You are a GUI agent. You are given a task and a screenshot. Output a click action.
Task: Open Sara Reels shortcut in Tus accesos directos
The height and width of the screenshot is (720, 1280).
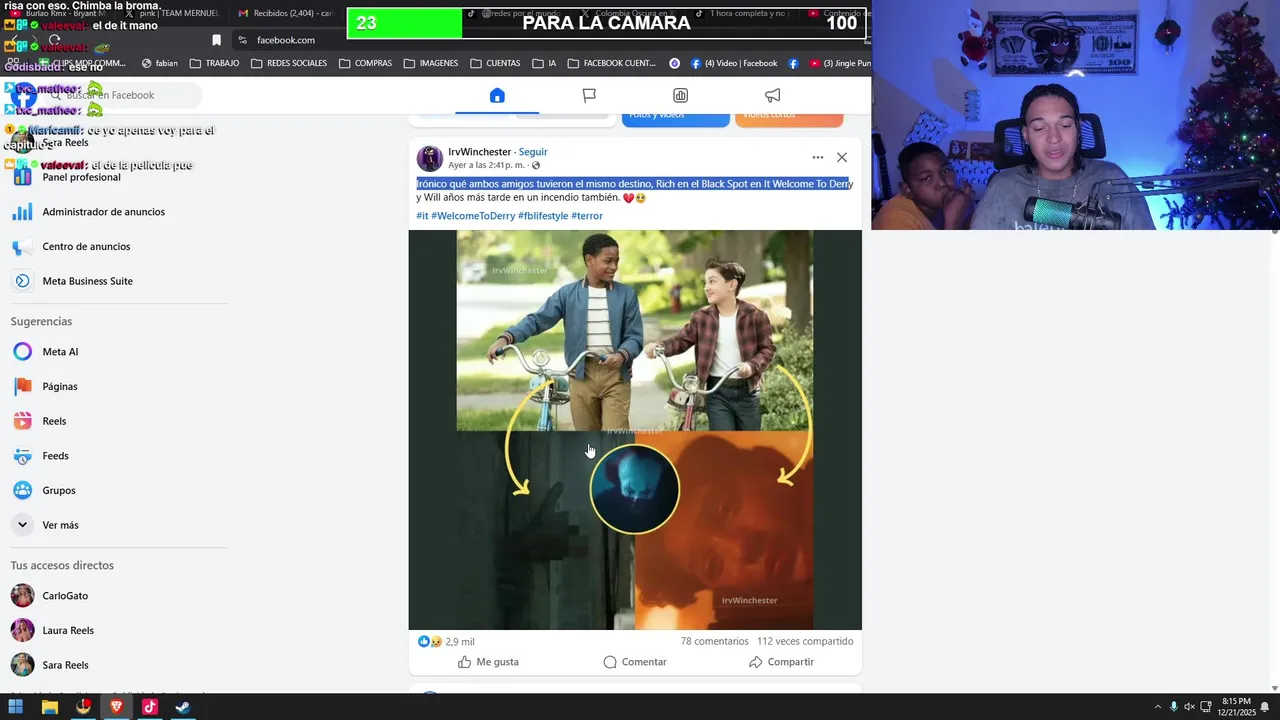pos(65,665)
